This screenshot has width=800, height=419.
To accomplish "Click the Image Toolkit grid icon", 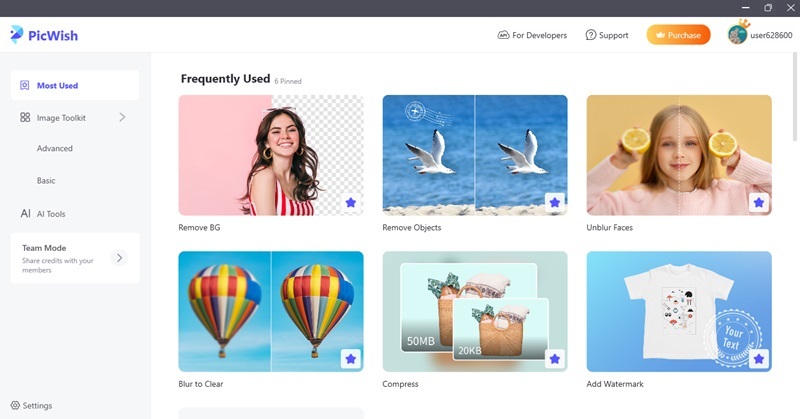I will pos(25,117).
